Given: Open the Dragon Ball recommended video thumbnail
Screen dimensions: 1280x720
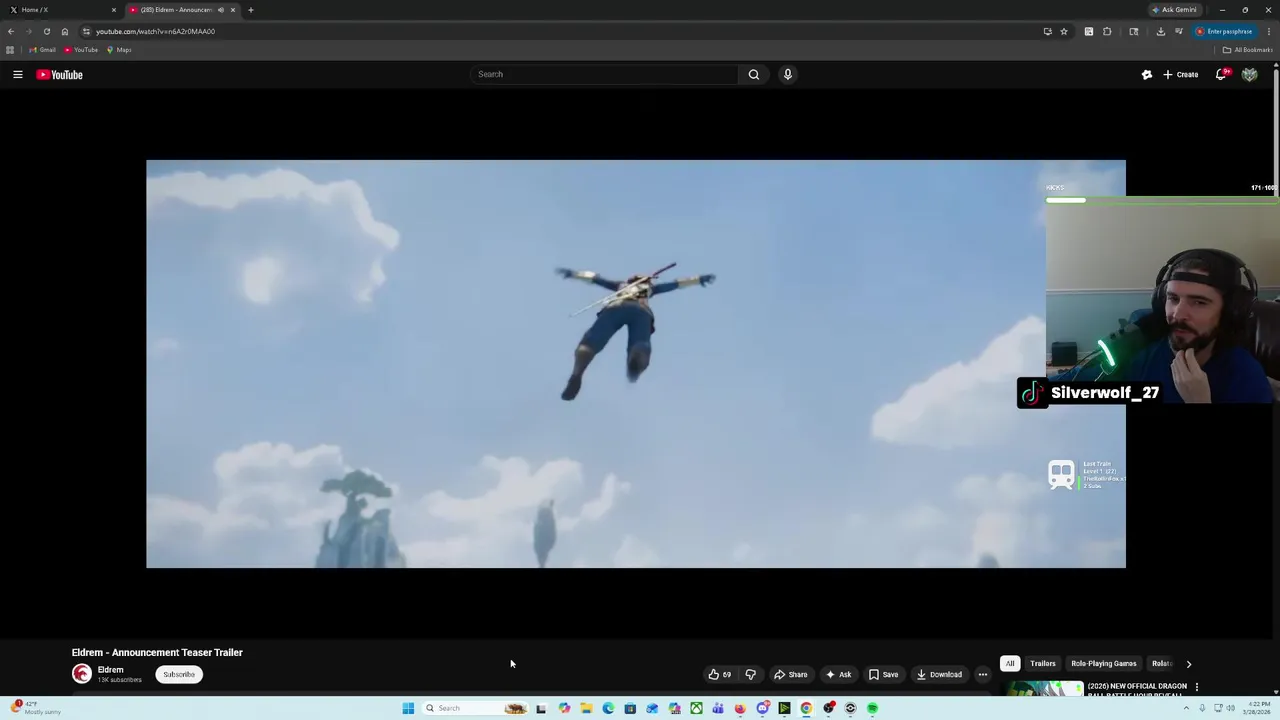Looking at the screenshot, I should pyautogui.click(x=1044, y=689).
